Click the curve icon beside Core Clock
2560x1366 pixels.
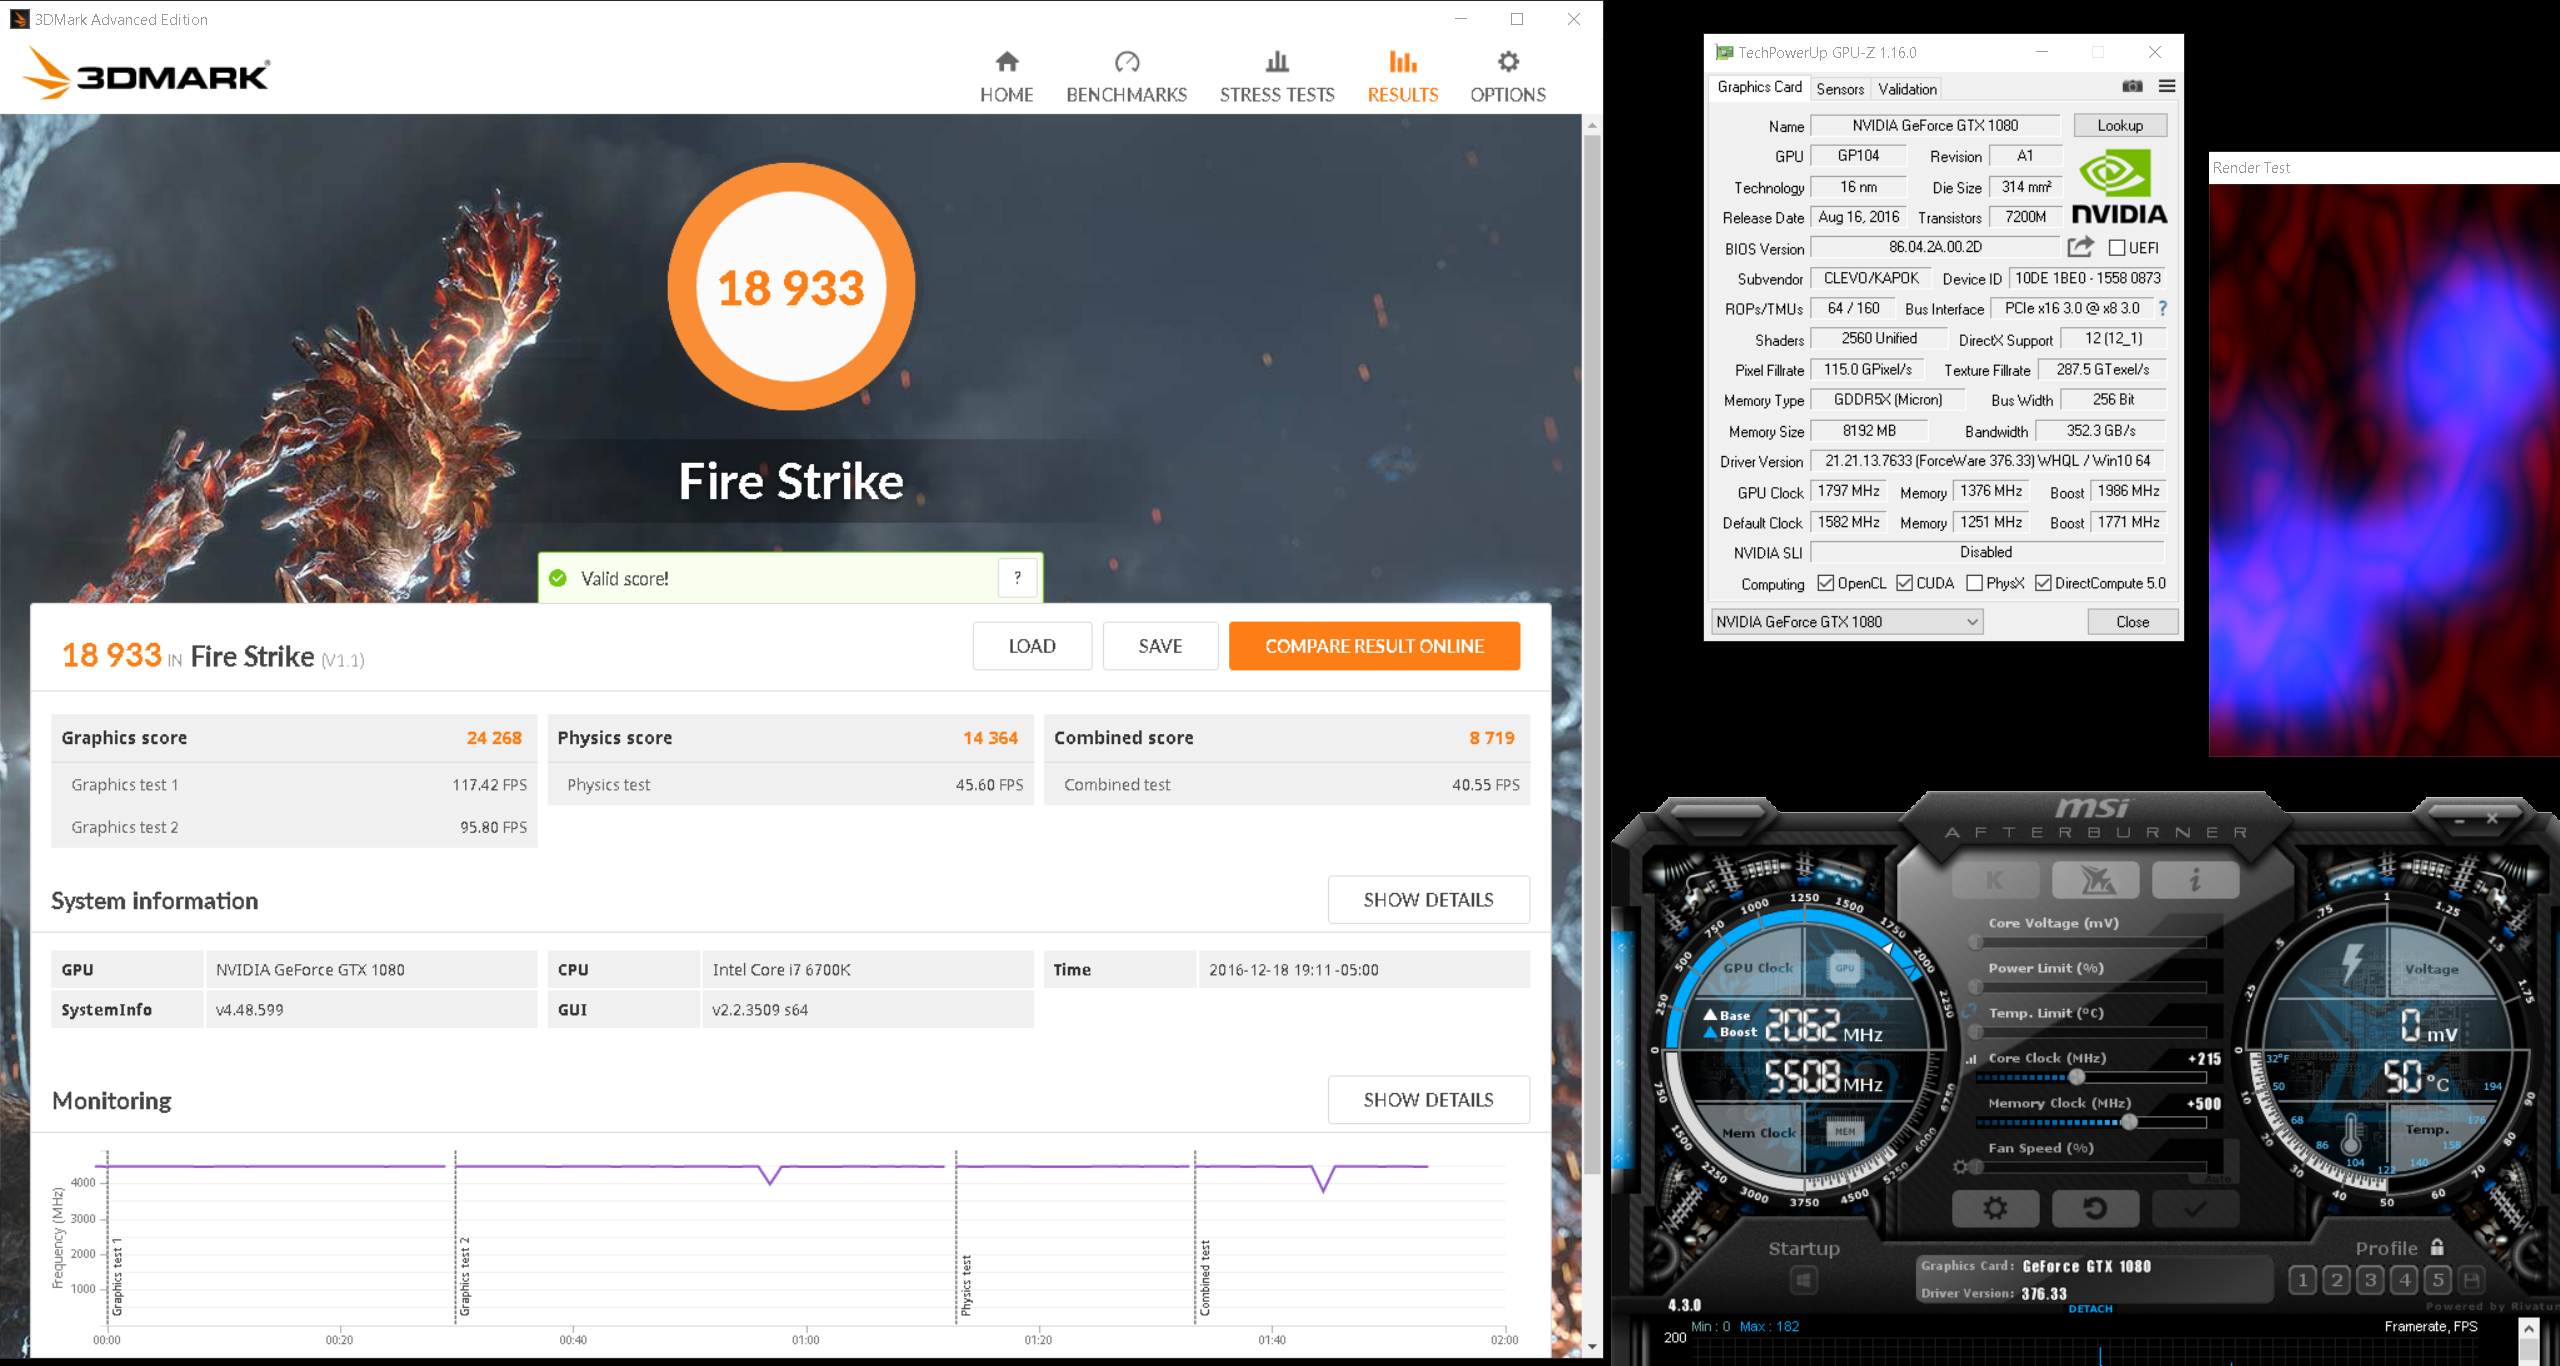click(x=1971, y=1059)
